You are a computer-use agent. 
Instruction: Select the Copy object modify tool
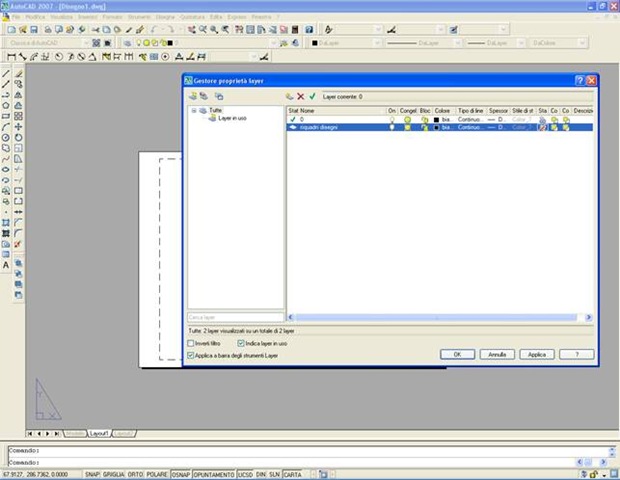click(x=18, y=84)
